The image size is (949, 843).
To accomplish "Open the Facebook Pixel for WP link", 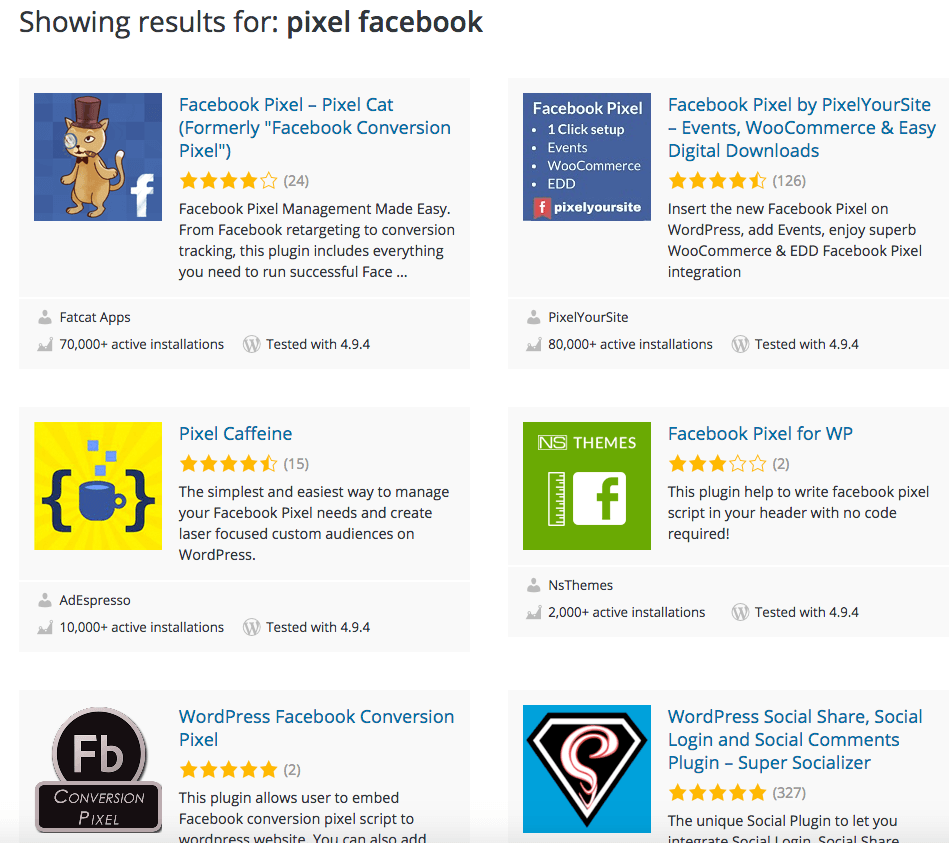I will tap(759, 433).
